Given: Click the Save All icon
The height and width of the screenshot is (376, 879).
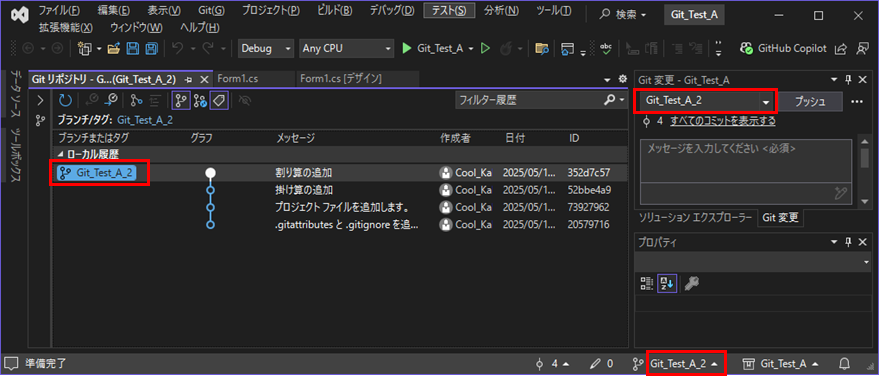Looking at the screenshot, I should click(151, 49).
